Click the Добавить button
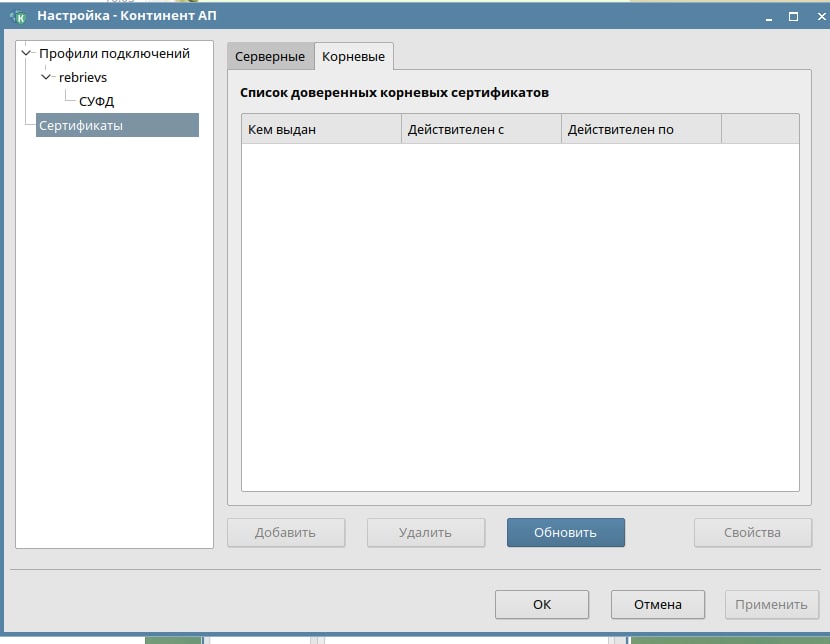Image resolution: width=830 pixels, height=644 pixels. (x=286, y=532)
